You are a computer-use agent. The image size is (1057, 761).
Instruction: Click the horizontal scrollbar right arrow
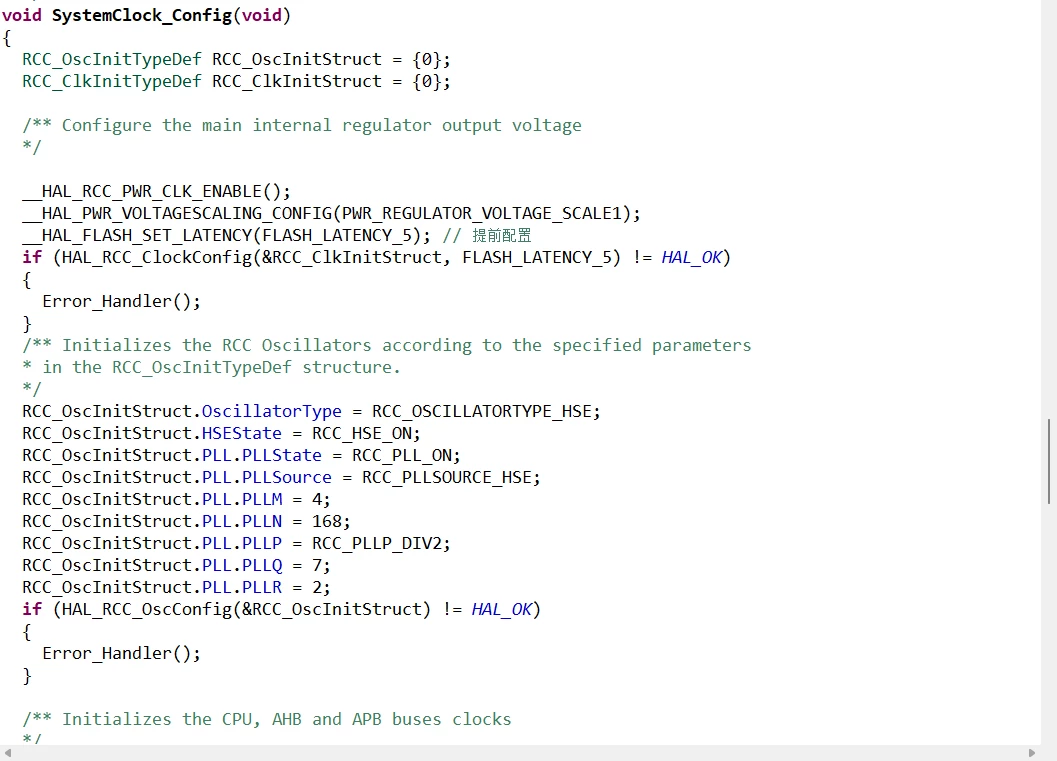pos(1031,753)
